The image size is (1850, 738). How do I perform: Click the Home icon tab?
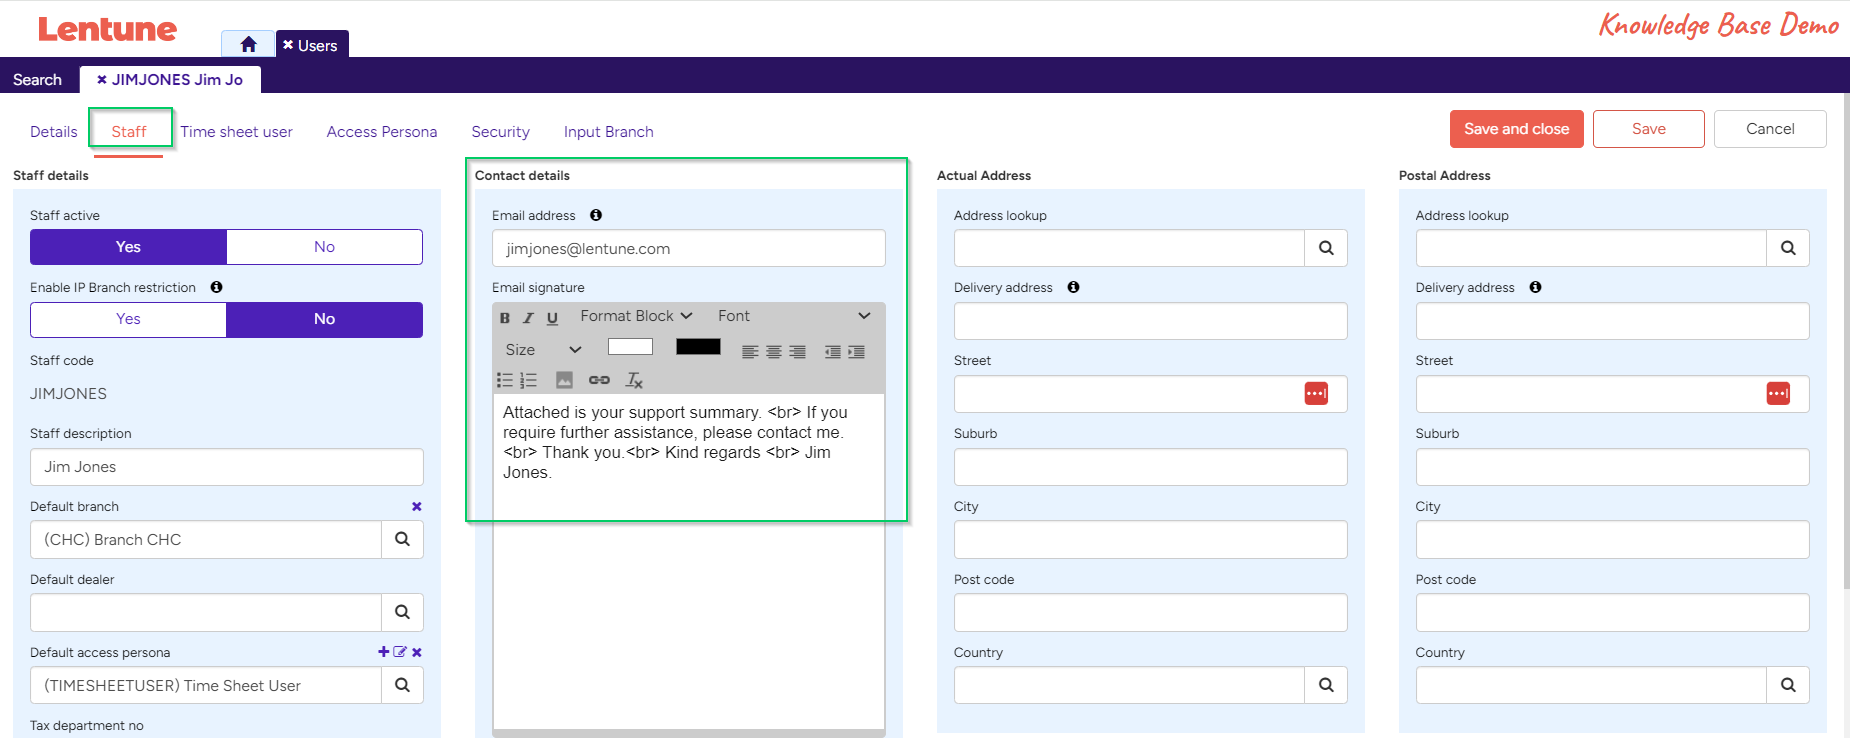tap(248, 44)
